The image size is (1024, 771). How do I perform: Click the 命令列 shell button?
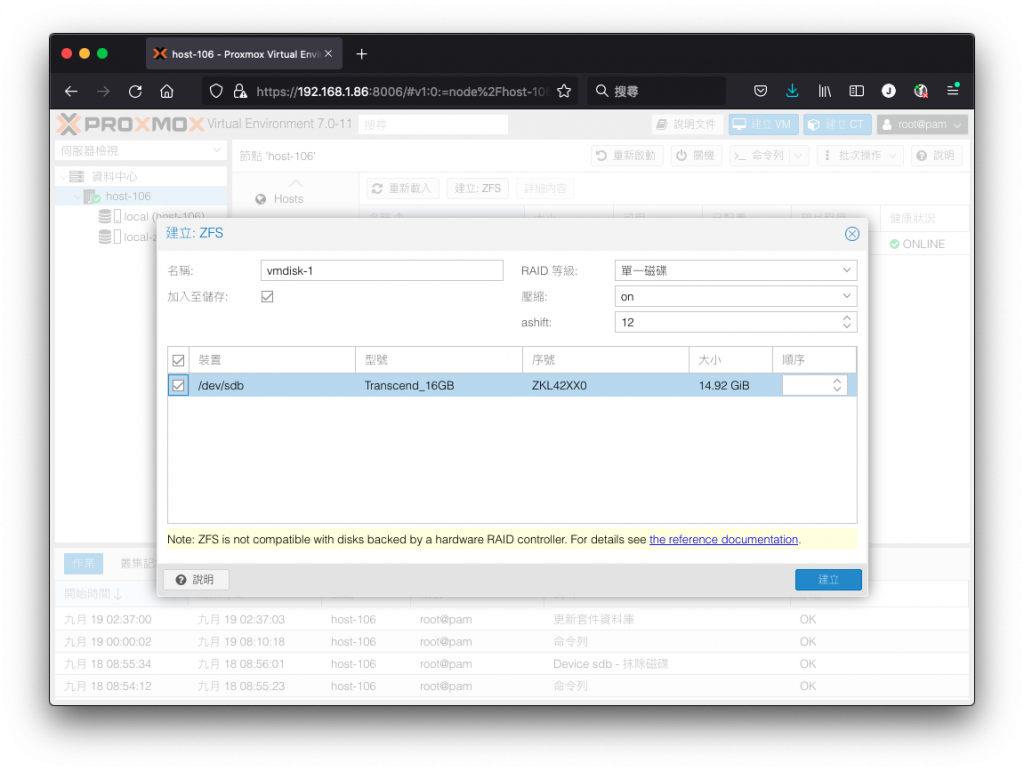[x=760, y=156]
